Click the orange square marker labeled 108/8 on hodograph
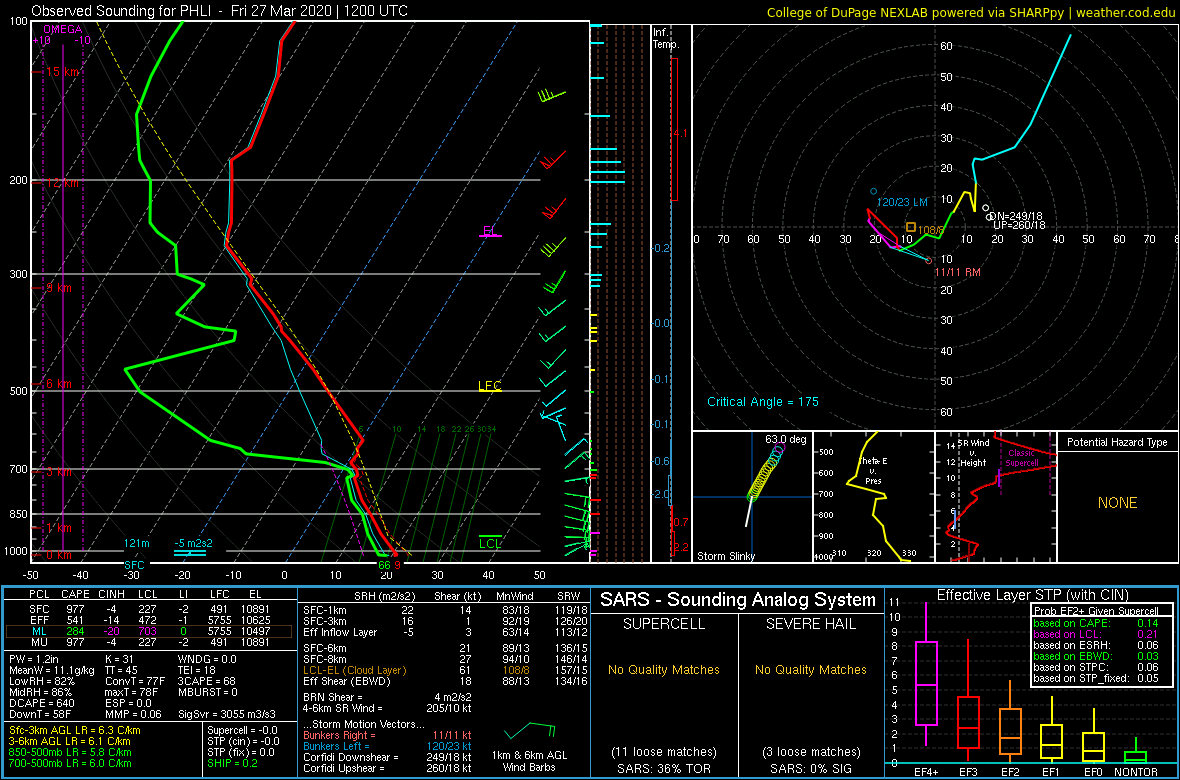 point(911,227)
